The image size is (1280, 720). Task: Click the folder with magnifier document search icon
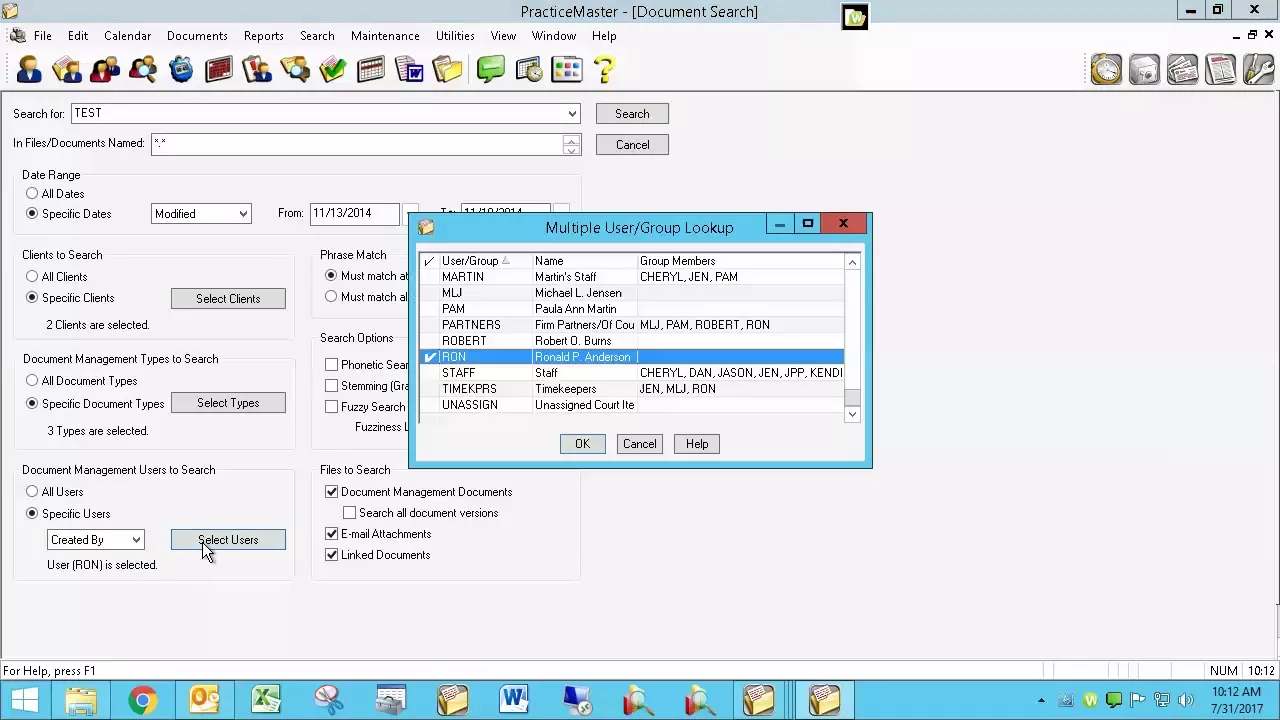(295, 69)
